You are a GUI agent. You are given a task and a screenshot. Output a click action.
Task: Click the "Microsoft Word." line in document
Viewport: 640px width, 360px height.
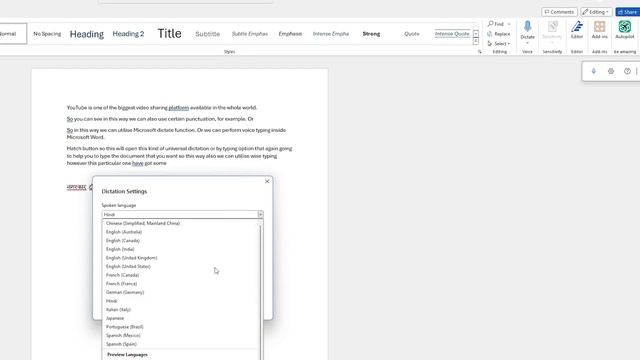[85, 137]
